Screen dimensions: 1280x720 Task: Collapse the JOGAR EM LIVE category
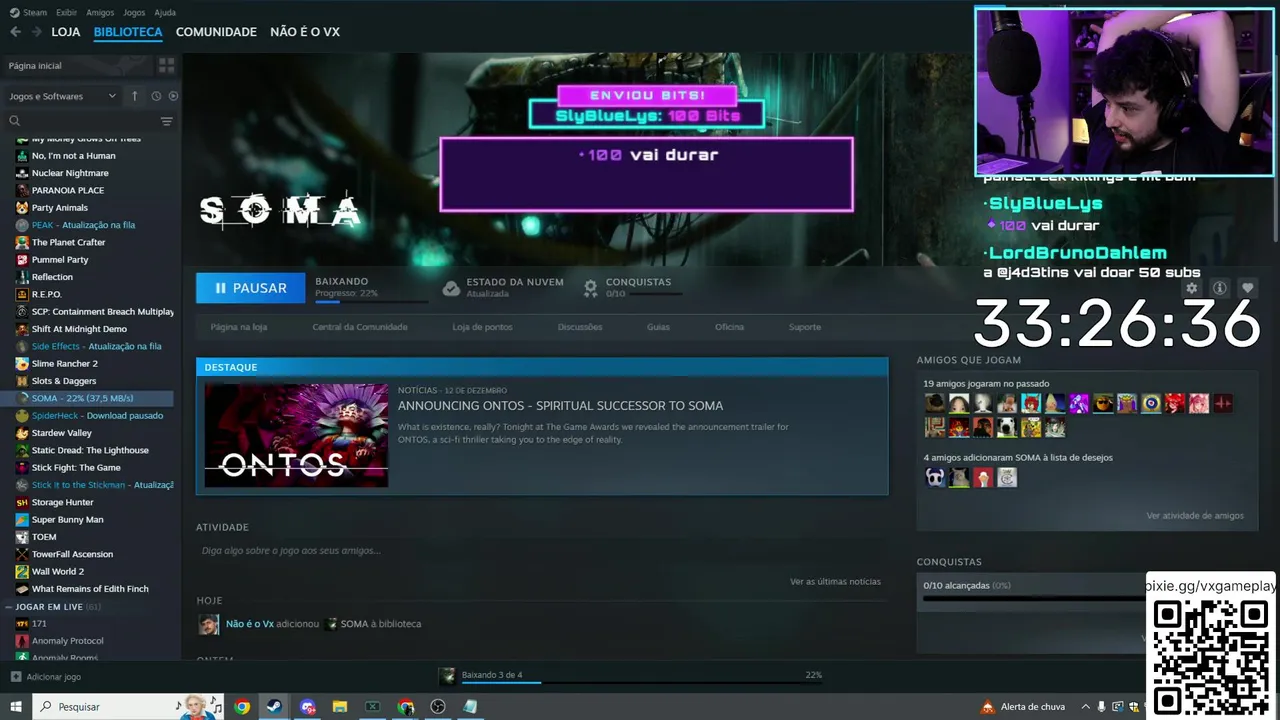click(10, 607)
